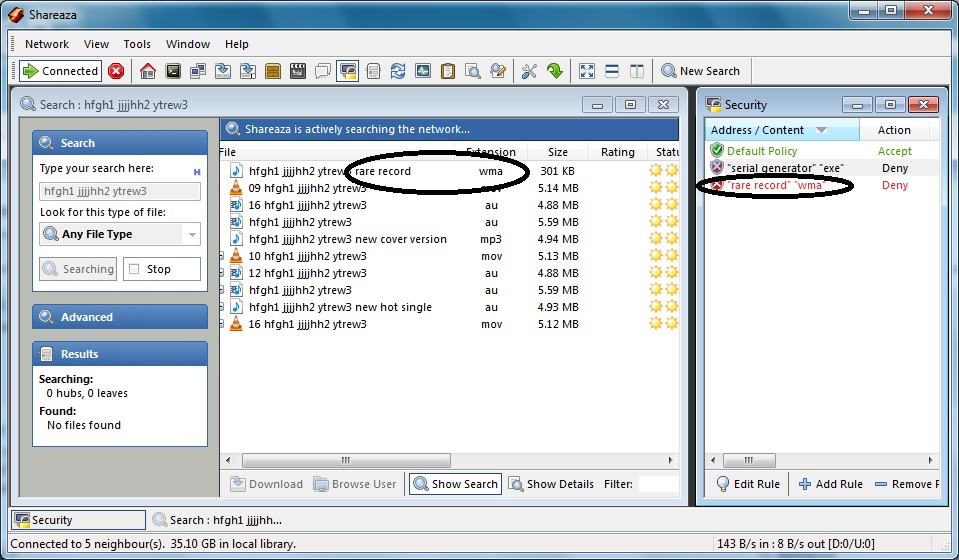This screenshot has height=560, width=959.
Task: Open the Network menu
Action: (47, 44)
